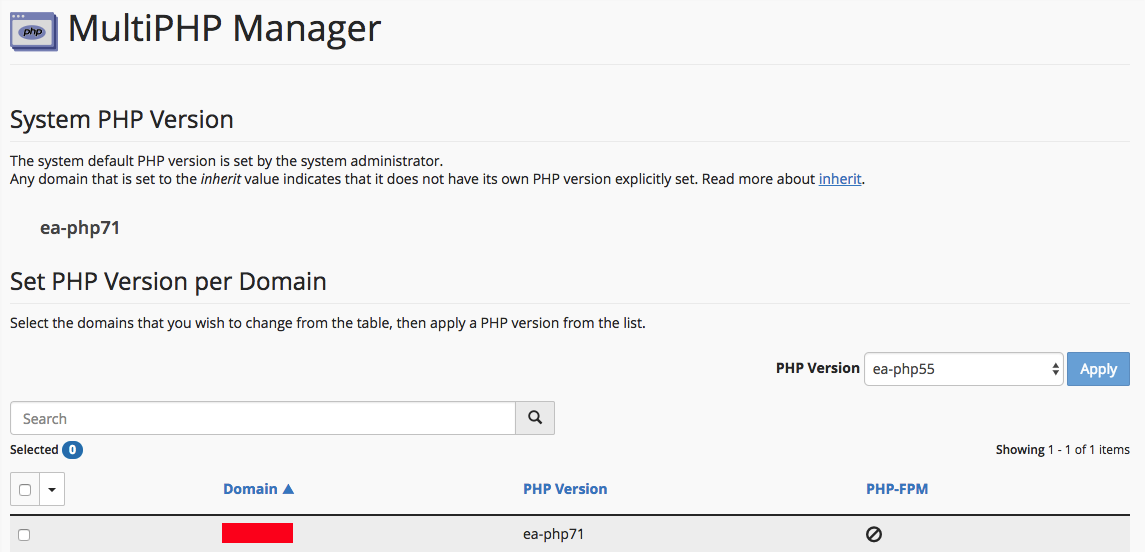Click the MultiPHP Manager PHP logo icon
Image resolution: width=1145 pixels, height=552 pixels.
33,29
